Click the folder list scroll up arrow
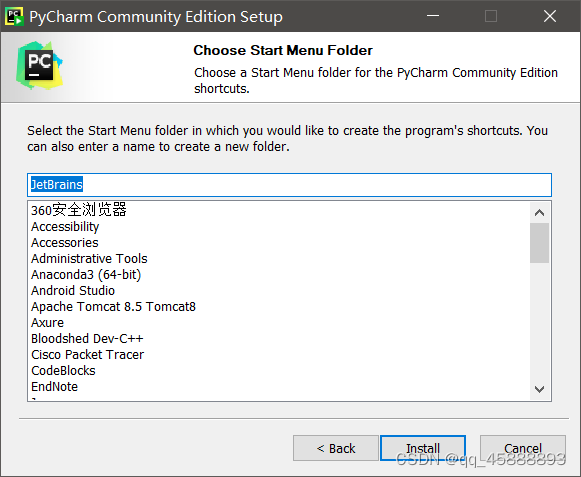The width and height of the screenshot is (581, 477). pos(540,213)
